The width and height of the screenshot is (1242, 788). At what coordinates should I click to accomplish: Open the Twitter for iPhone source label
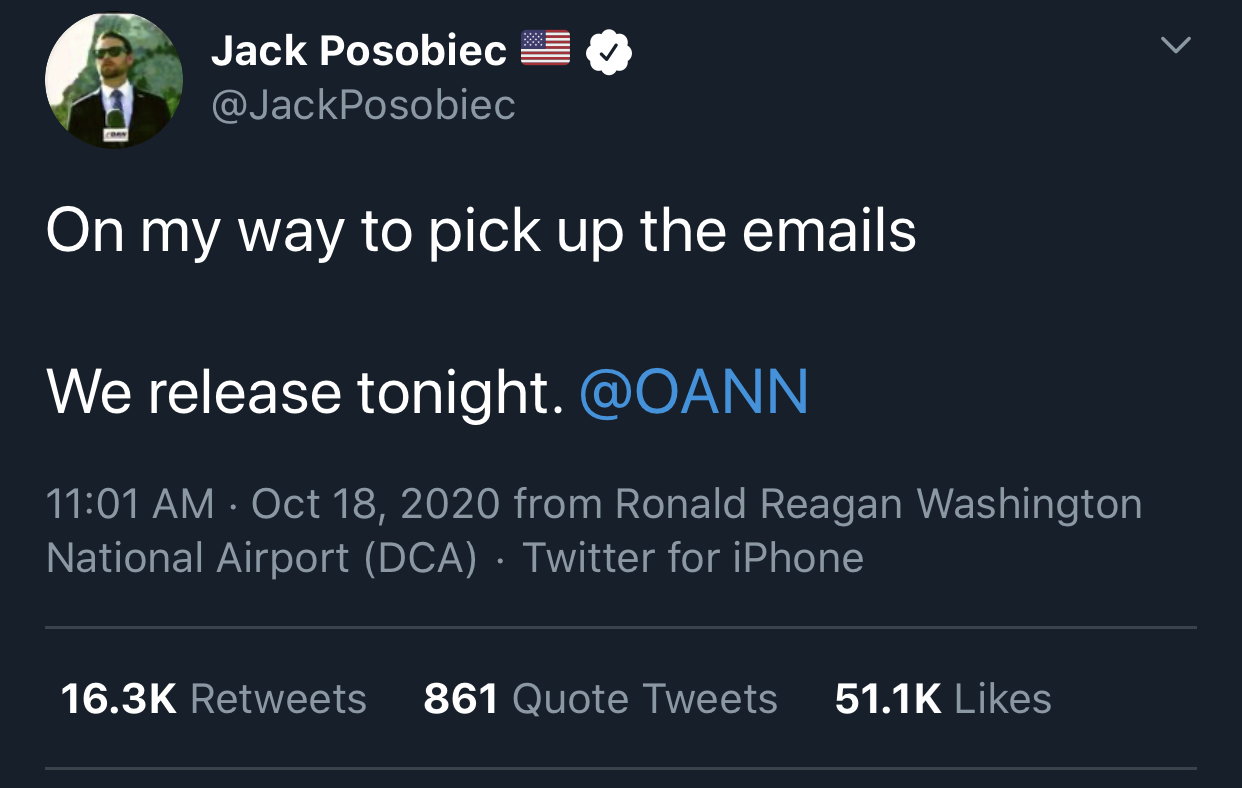click(693, 558)
